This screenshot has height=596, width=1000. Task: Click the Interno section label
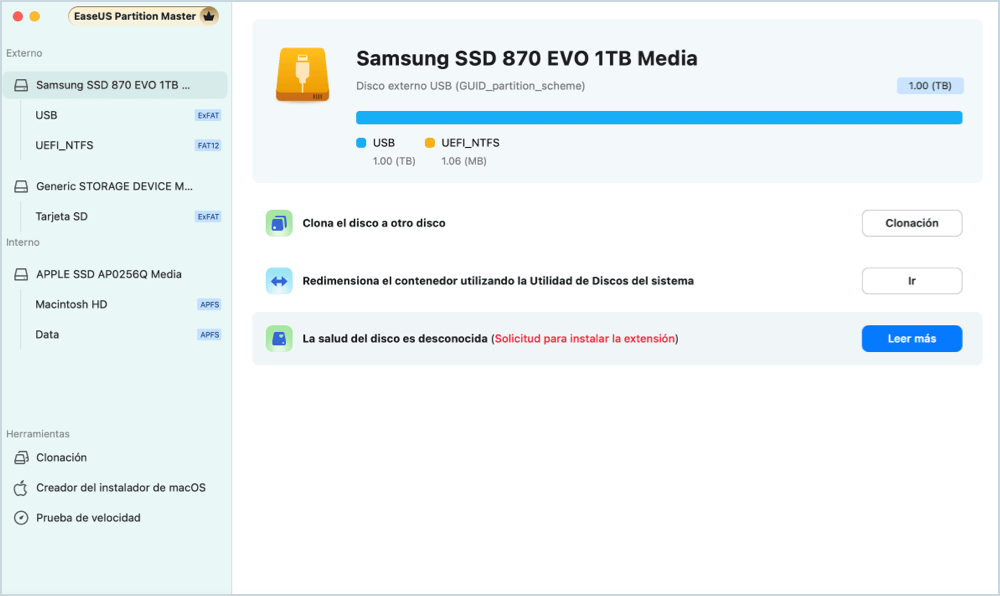pos(23,243)
